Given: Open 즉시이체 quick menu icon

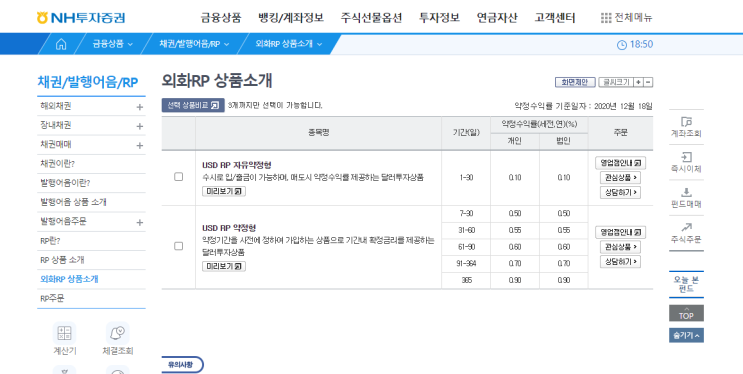Looking at the screenshot, I should [x=686, y=163].
